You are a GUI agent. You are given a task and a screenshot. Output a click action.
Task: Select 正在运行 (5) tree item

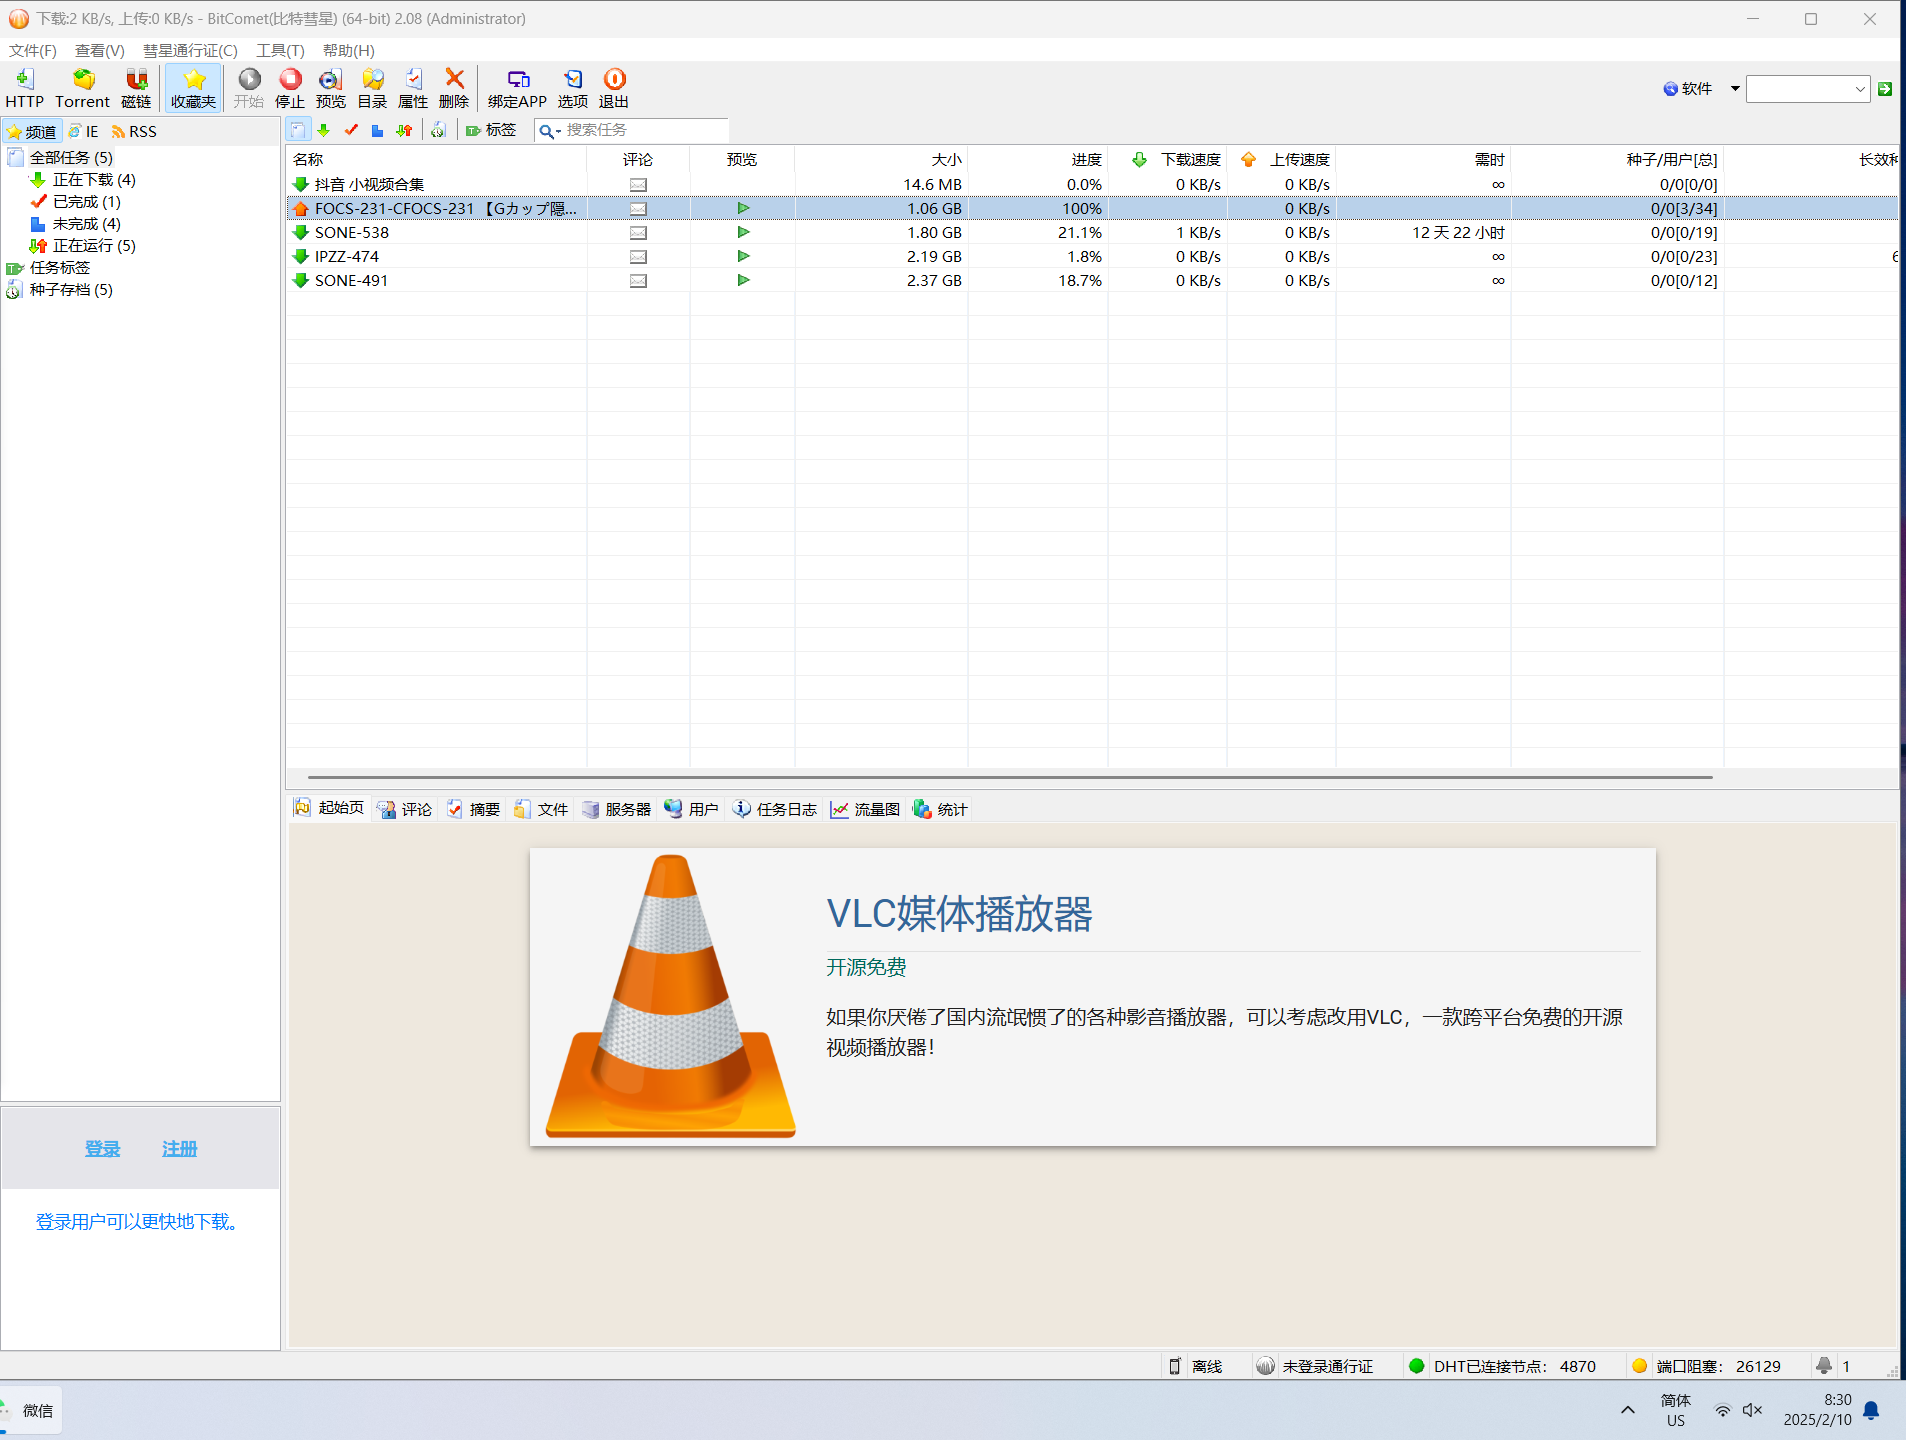coord(94,245)
